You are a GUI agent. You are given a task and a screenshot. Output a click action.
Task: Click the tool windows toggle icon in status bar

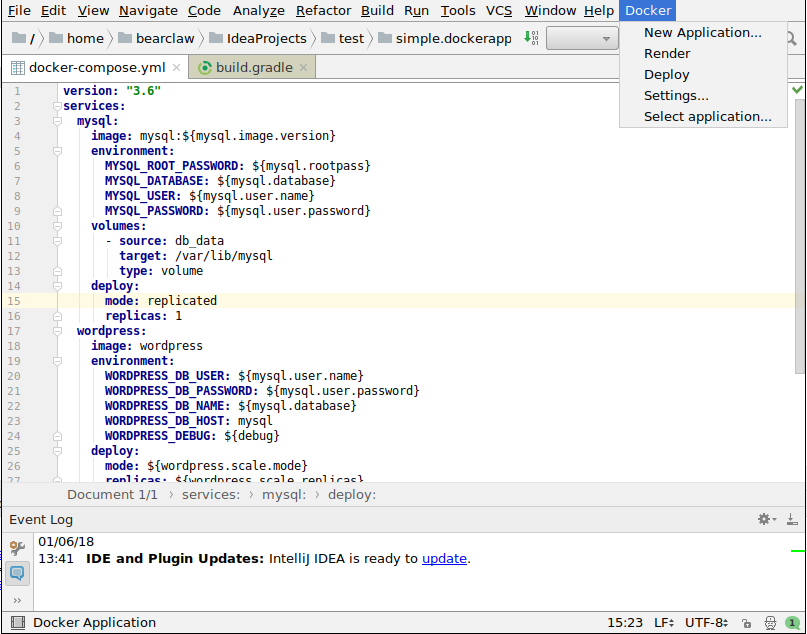click(x=17, y=623)
